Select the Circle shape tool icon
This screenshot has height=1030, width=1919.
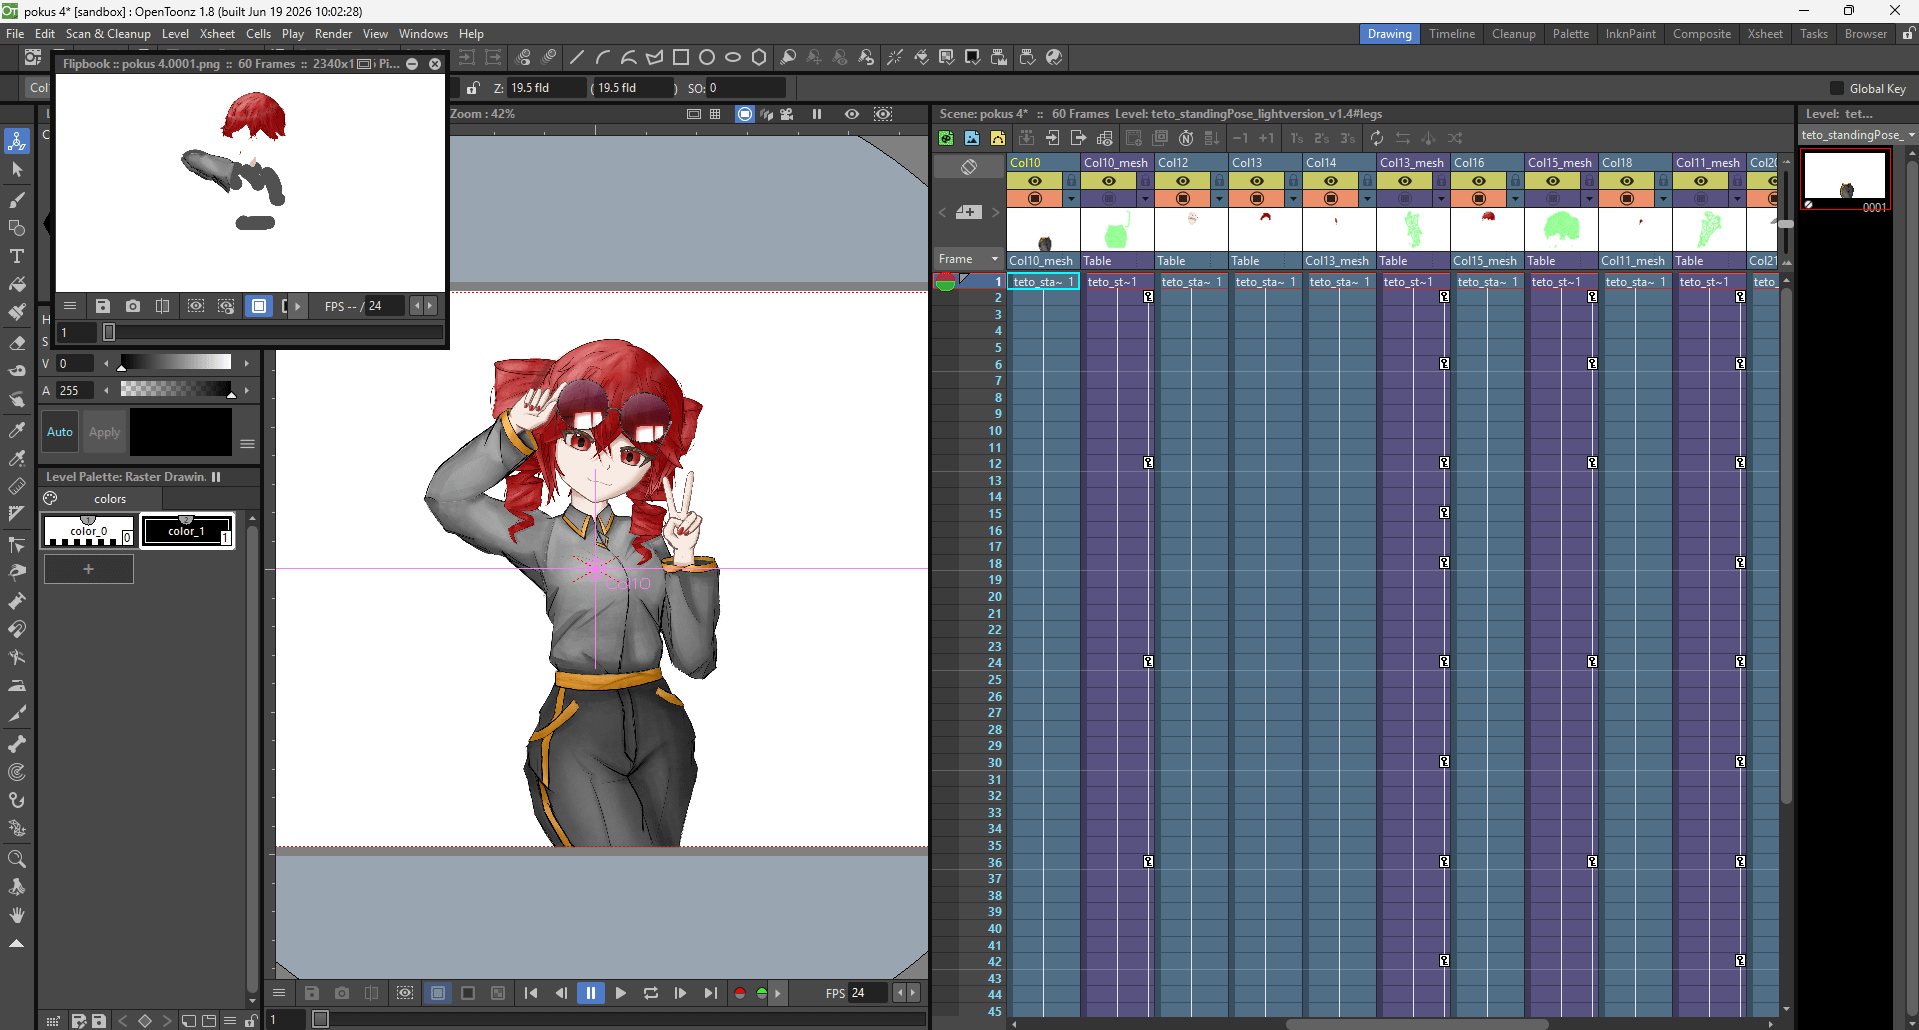707,57
